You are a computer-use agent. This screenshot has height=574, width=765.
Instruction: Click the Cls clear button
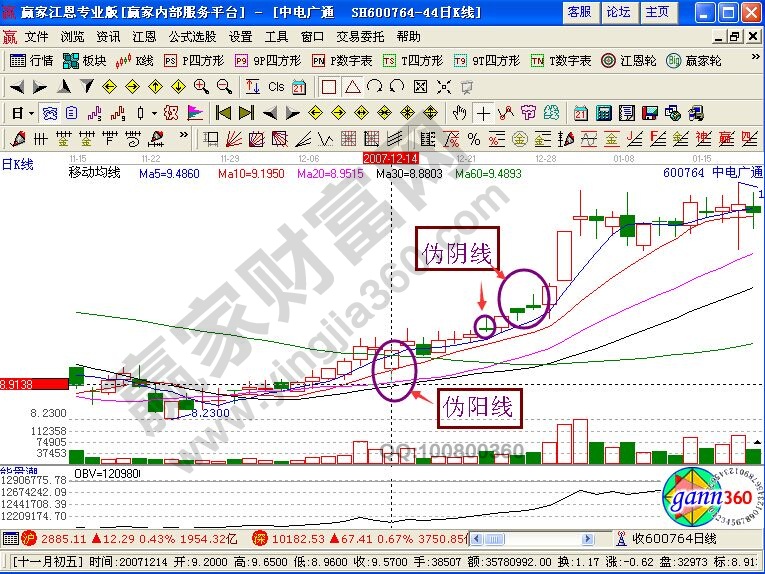276,87
